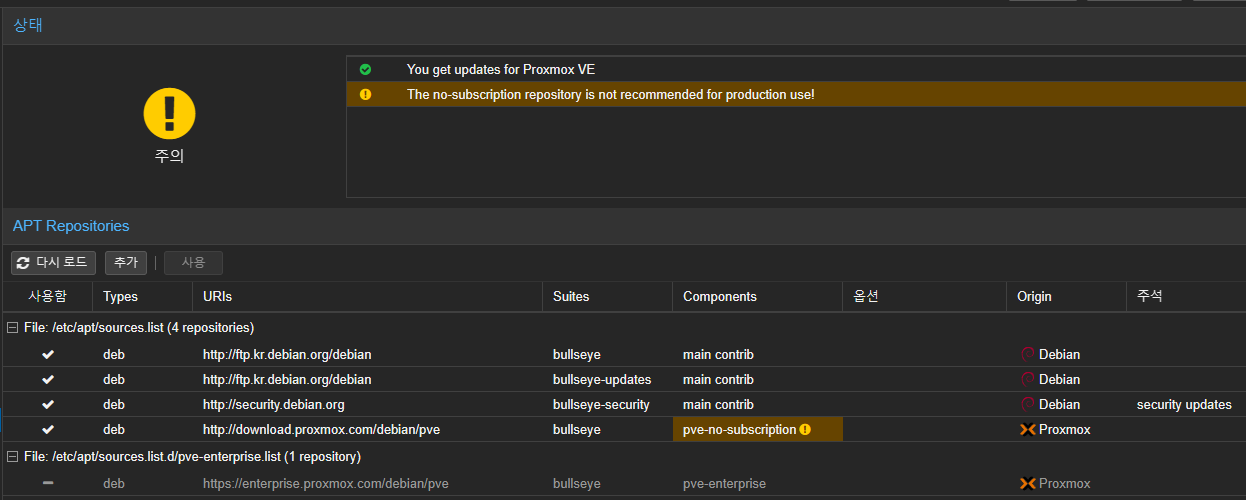Click the large yellow warning status icon

[x=169, y=112]
